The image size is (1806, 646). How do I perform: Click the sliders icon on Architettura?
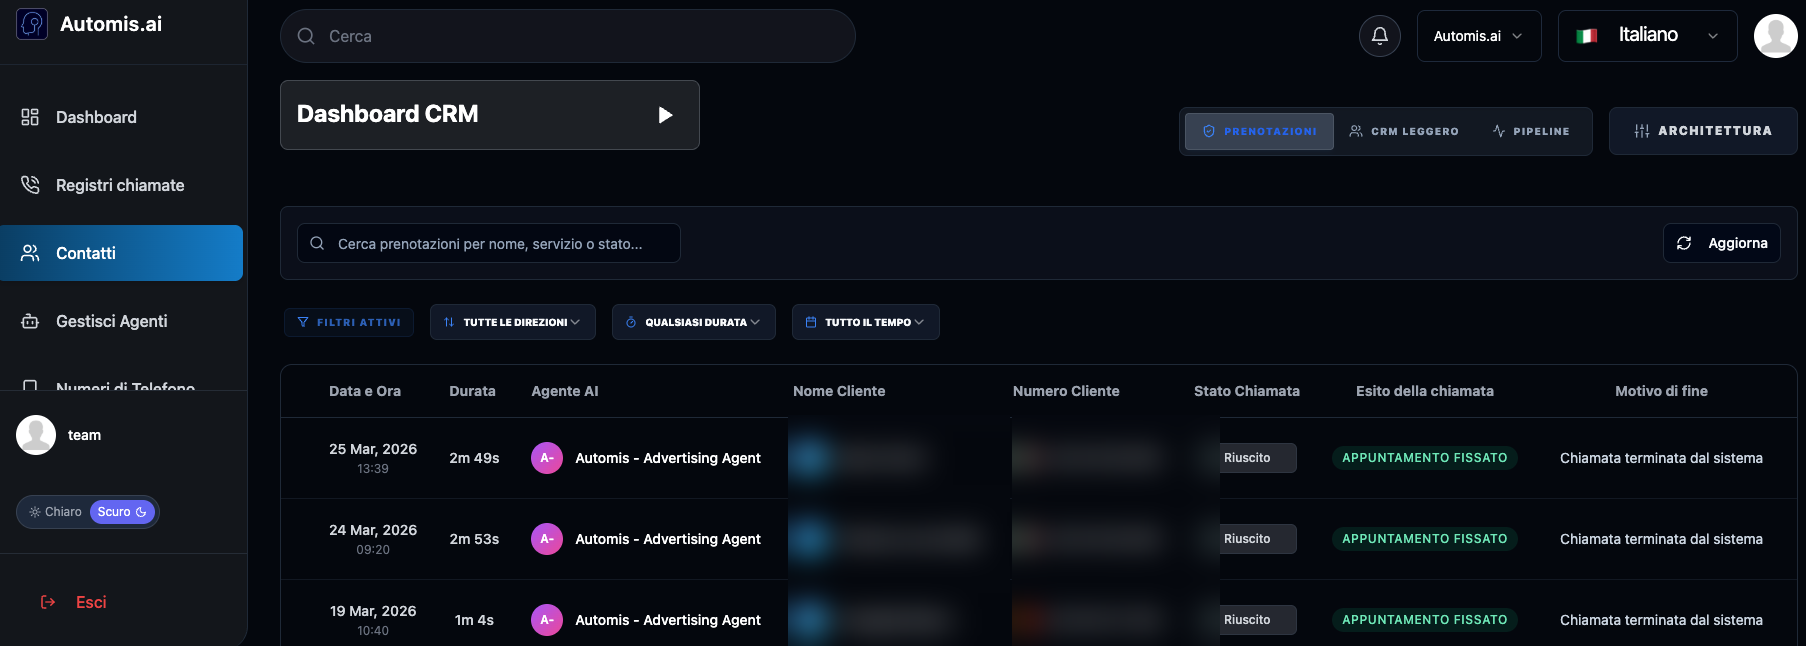[1642, 131]
